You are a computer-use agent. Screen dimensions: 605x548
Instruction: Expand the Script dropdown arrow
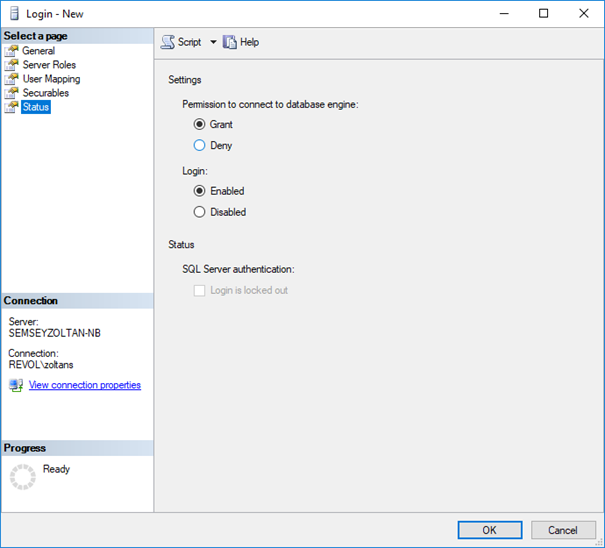[213, 42]
